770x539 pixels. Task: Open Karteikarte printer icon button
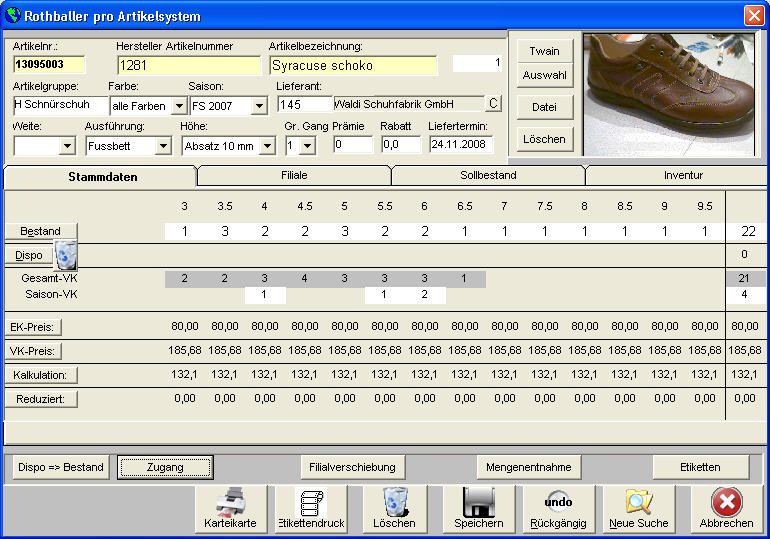[x=231, y=509]
